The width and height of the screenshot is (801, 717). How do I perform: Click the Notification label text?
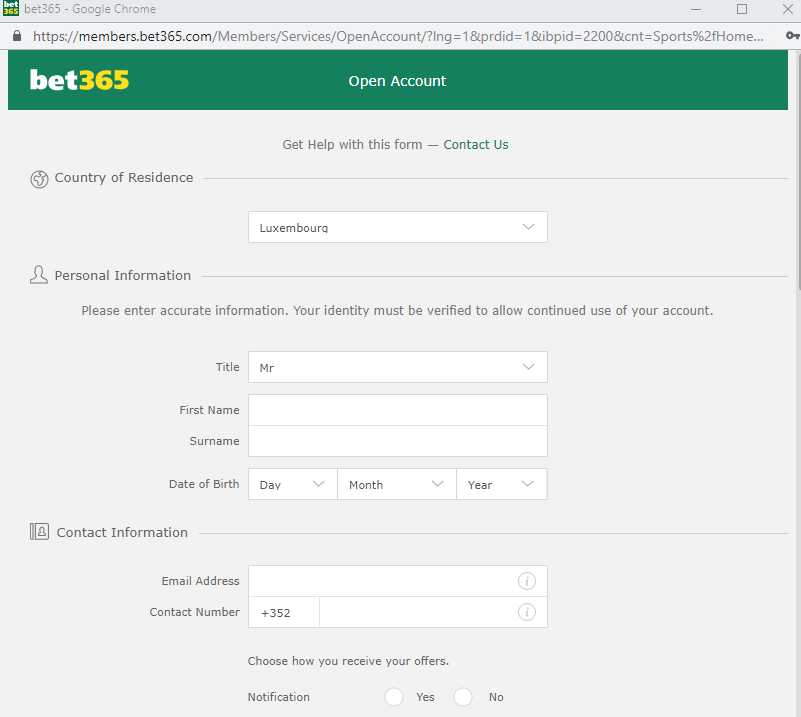278,697
